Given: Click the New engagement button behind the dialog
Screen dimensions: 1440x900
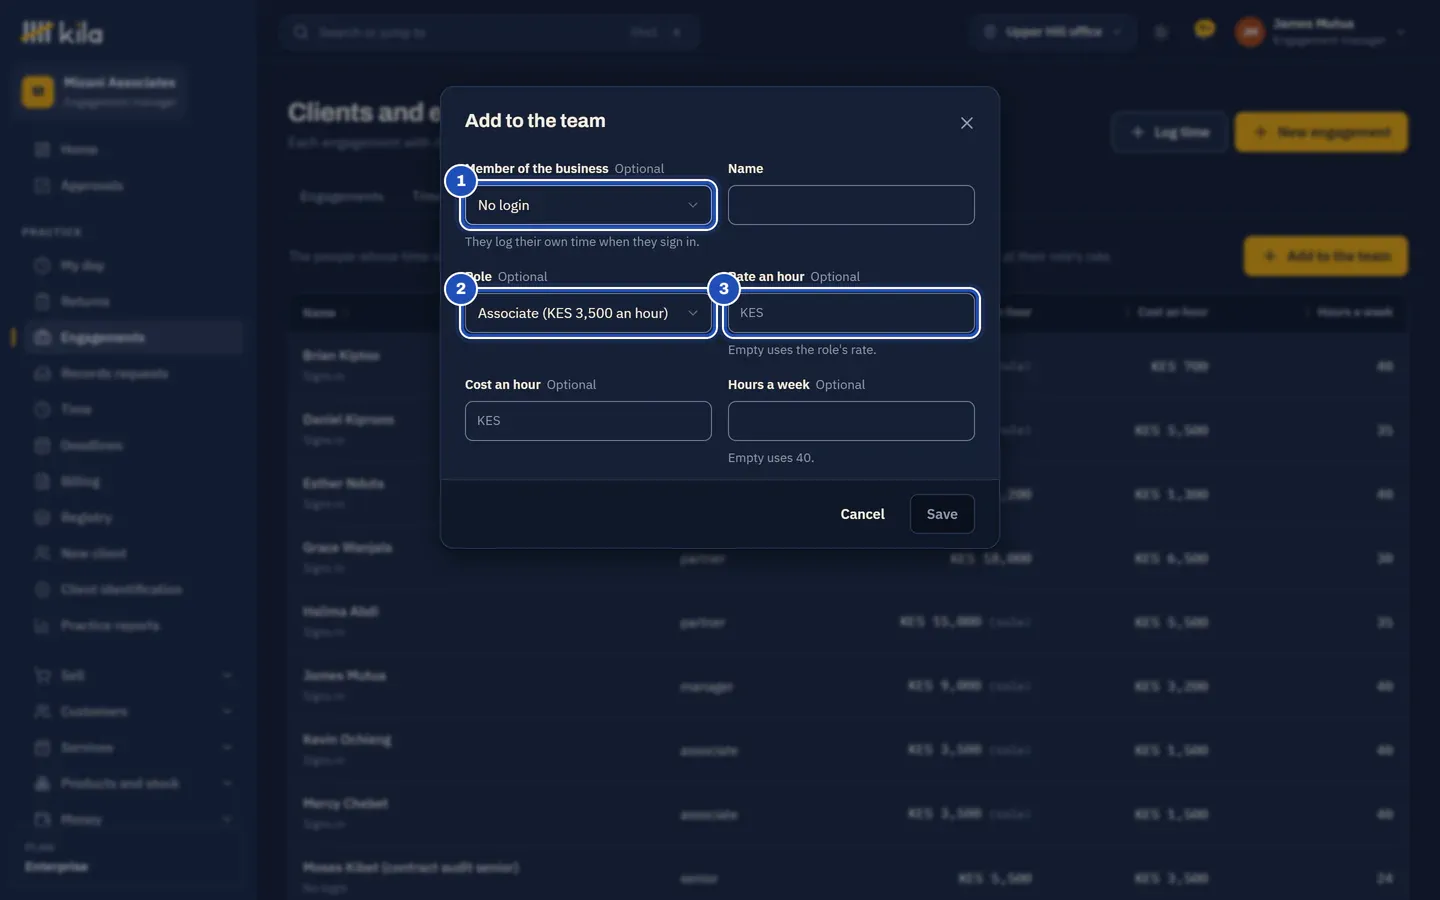Looking at the screenshot, I should [x=1321, y=132].
